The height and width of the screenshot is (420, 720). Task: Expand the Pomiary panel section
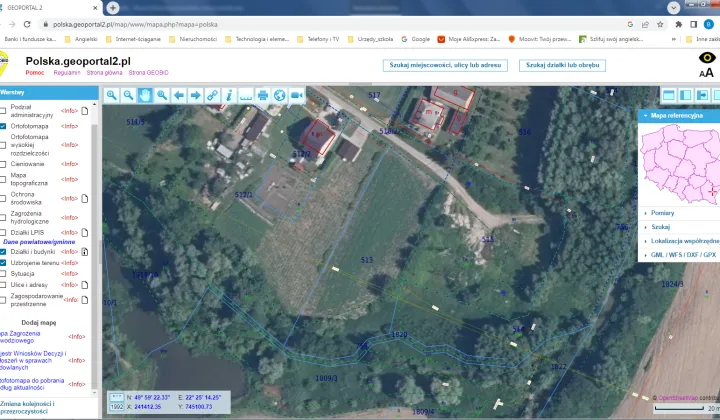tap(662, 212)
